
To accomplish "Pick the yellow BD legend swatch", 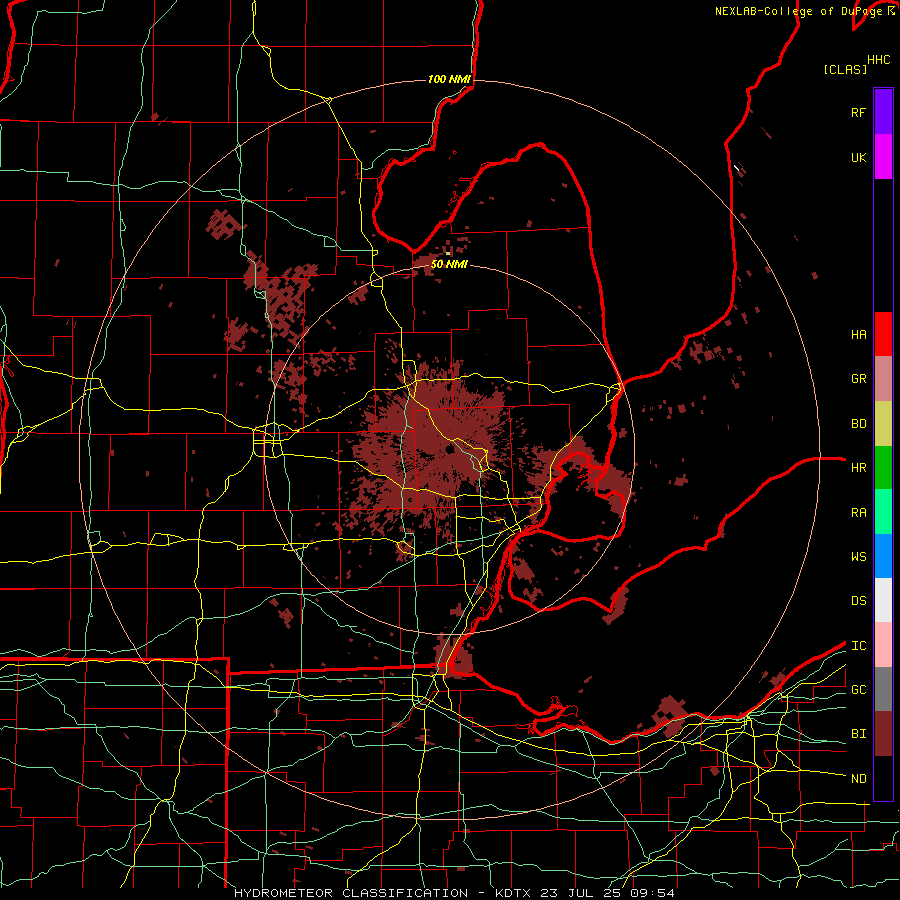I will click(x=883, y=424).
